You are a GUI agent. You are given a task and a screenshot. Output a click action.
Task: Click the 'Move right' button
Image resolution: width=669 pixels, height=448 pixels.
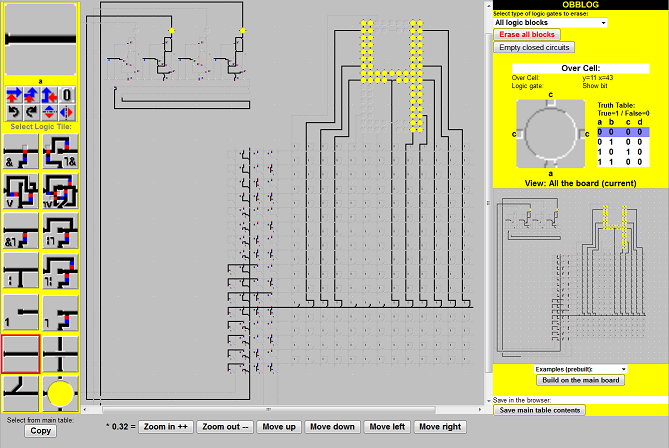[x=438, y=427]
